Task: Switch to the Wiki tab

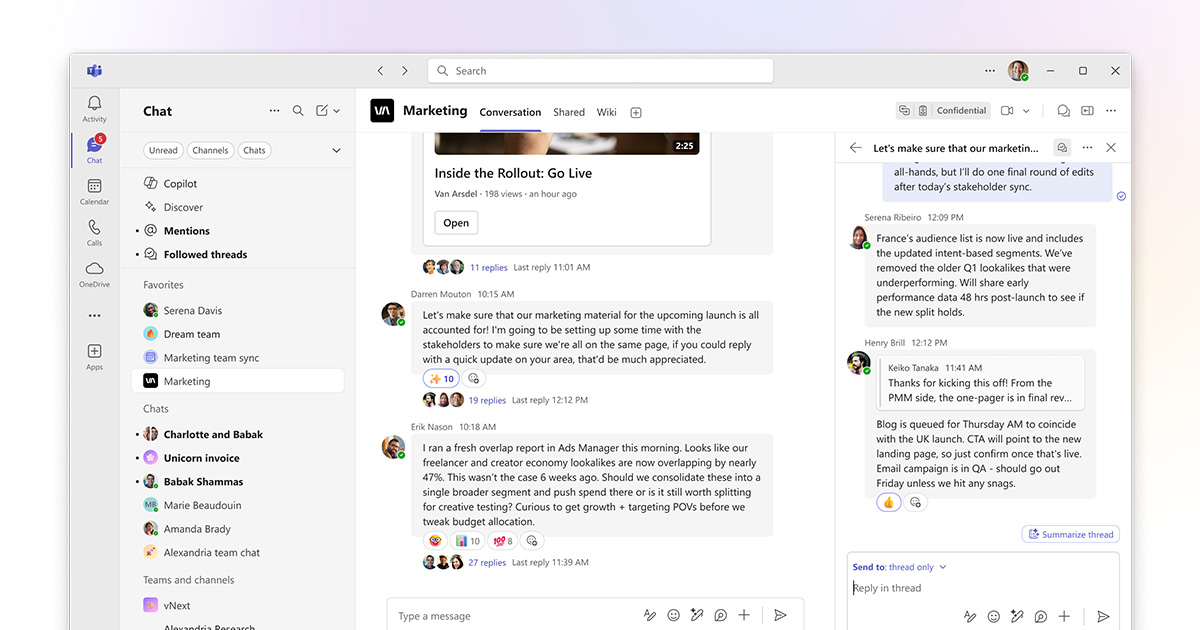Action: (x=606, y=112)
